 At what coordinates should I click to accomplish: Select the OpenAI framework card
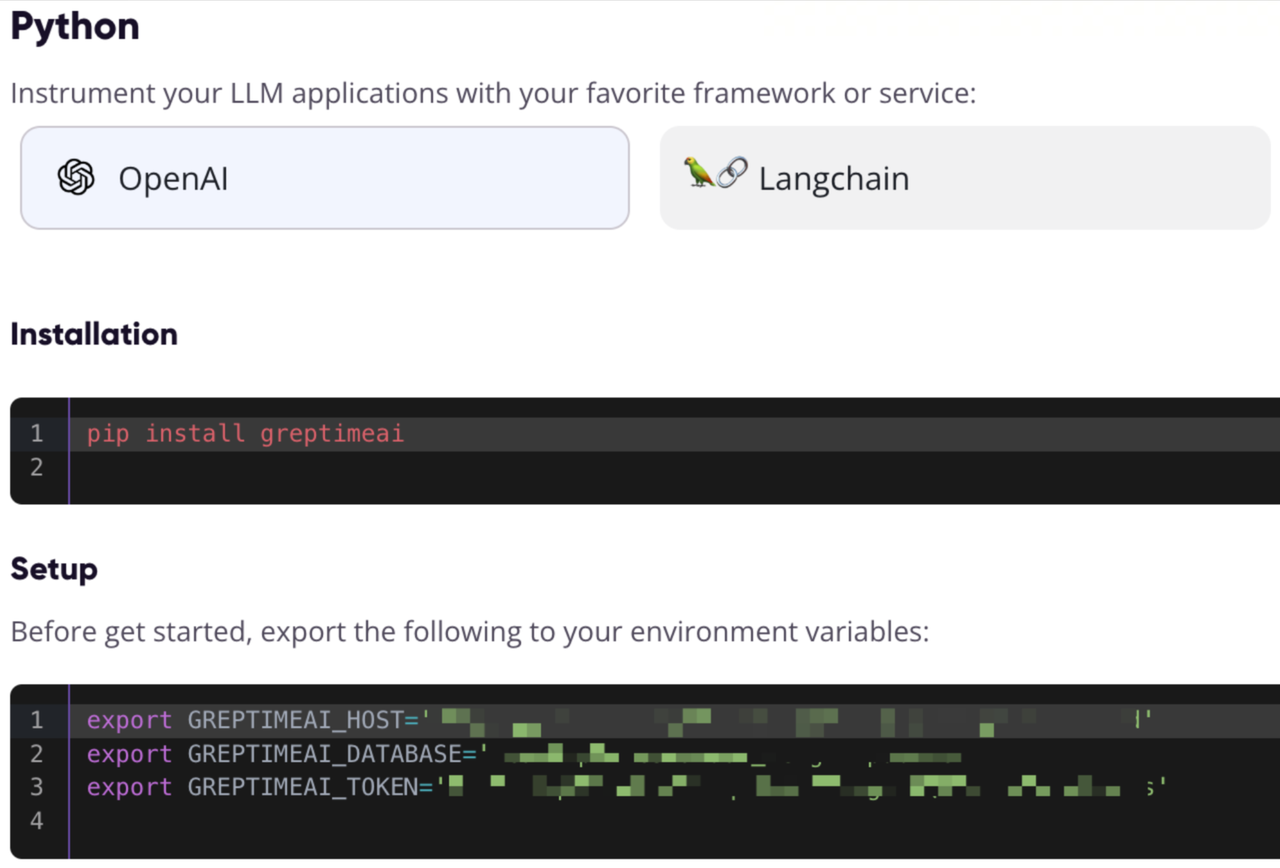click(325, 177)
